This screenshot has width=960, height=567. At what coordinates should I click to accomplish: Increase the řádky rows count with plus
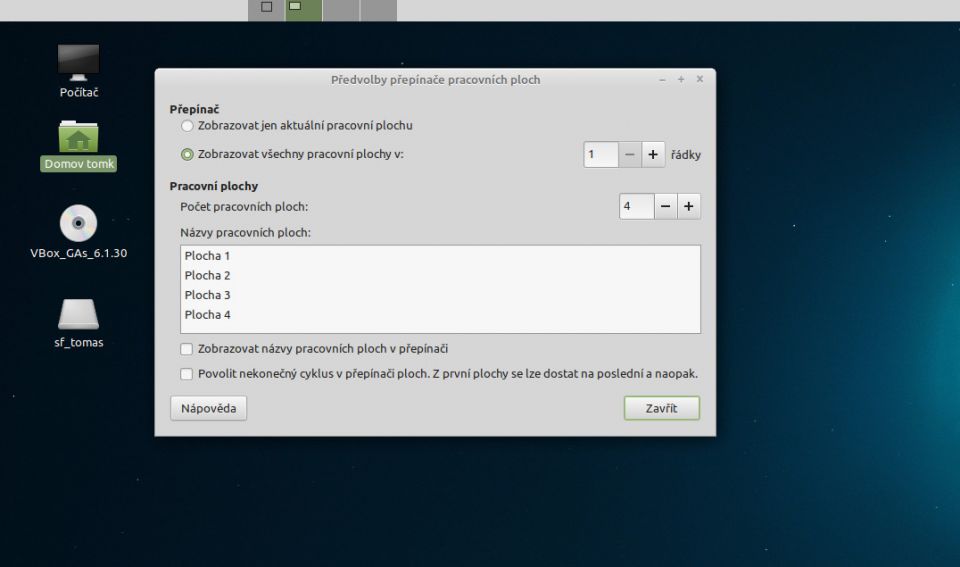(653, 155)
